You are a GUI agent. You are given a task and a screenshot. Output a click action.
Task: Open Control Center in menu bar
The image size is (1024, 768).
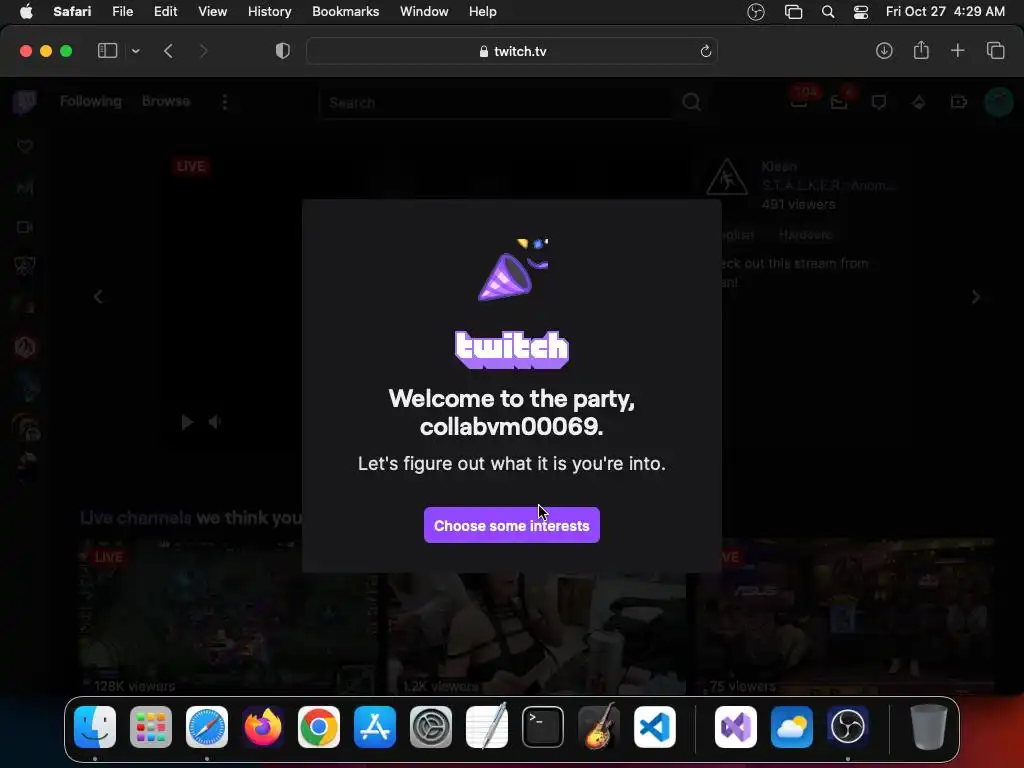(861, 12)
